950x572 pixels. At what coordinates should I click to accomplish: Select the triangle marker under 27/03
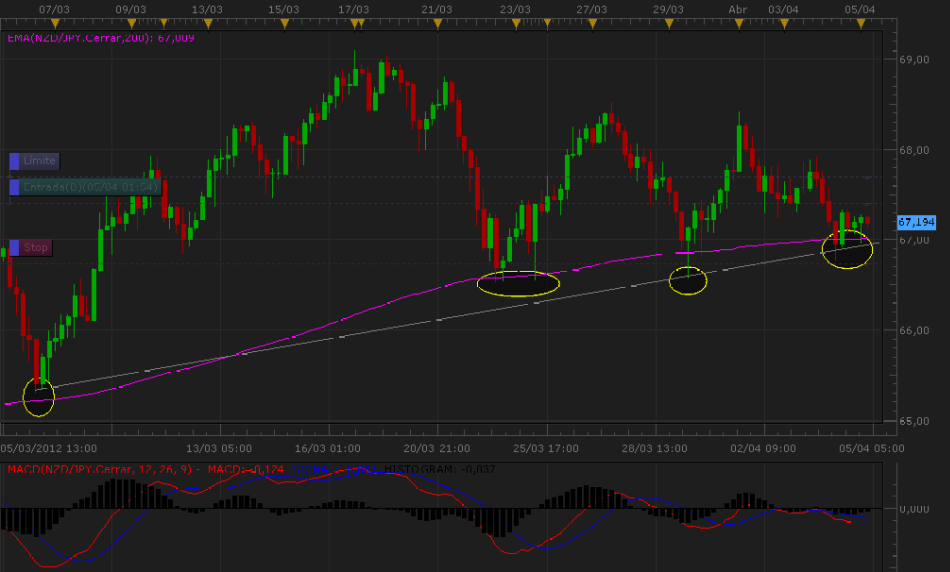[x=593, y=21]
